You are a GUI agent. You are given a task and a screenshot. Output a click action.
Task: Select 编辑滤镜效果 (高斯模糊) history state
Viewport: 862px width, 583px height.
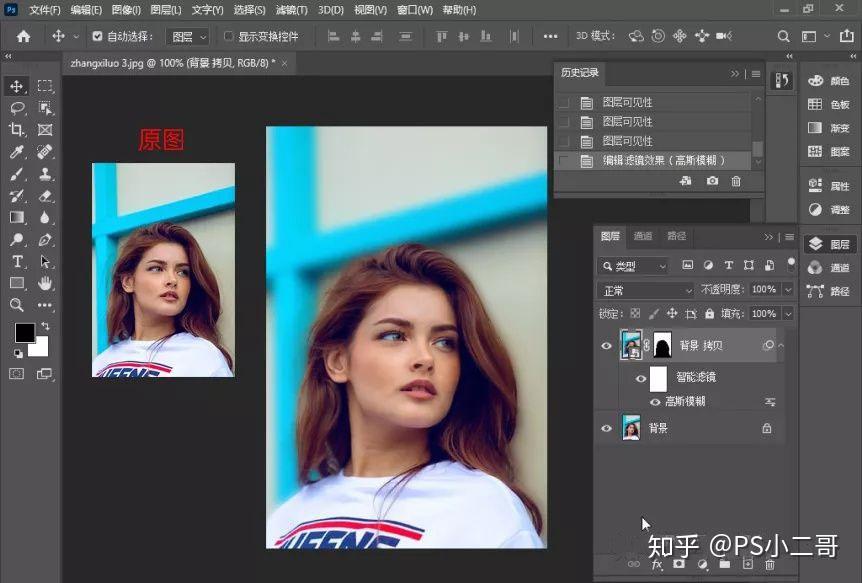[x=663, y=160]
